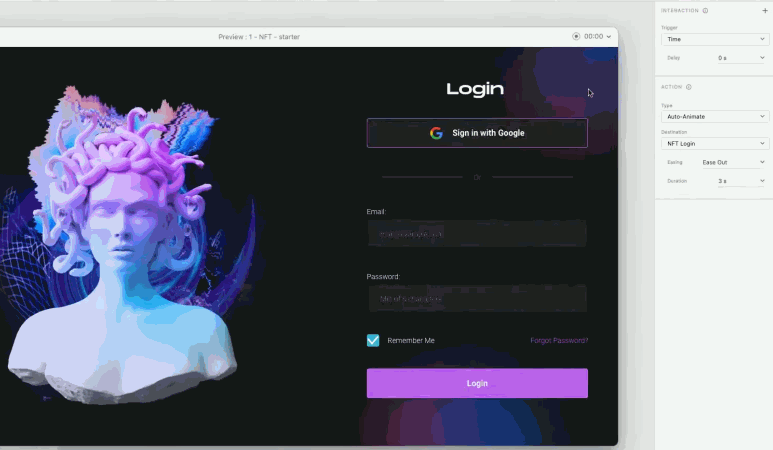Click the info icon beside Action

point(689,87)
